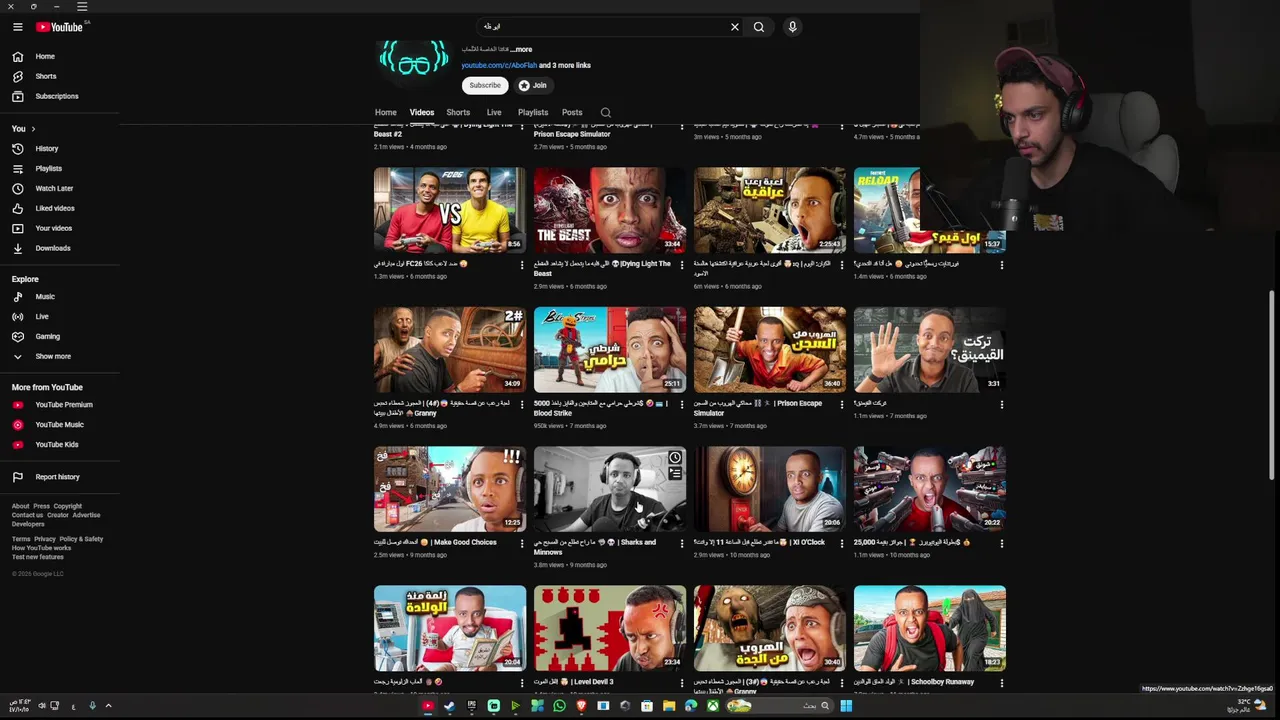Add Sharks and Minnows video to queue
The height and width of the screenshot is (720, 1280).
pos(675,474)
